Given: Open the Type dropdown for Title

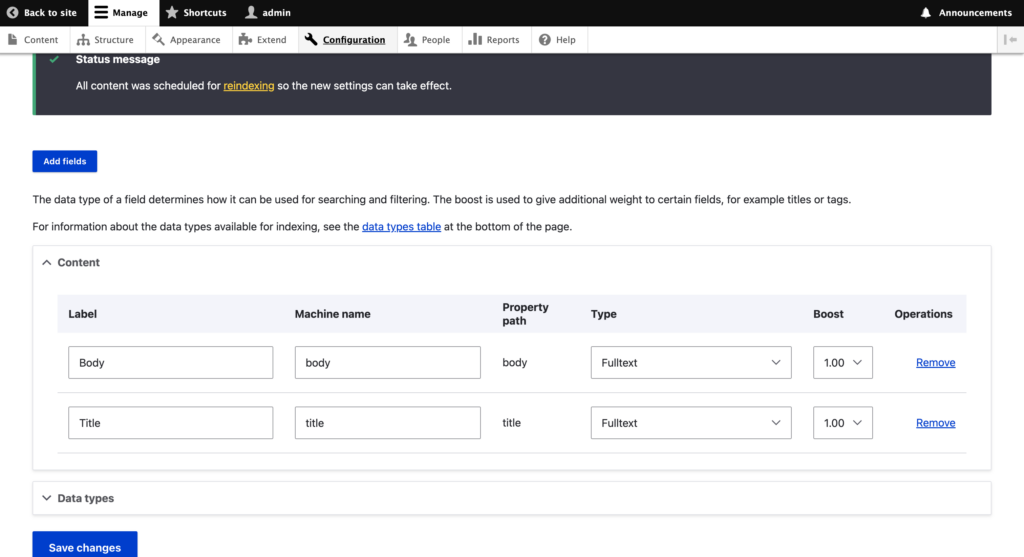Looking at the screenshot, I should [x=690, y=423].
